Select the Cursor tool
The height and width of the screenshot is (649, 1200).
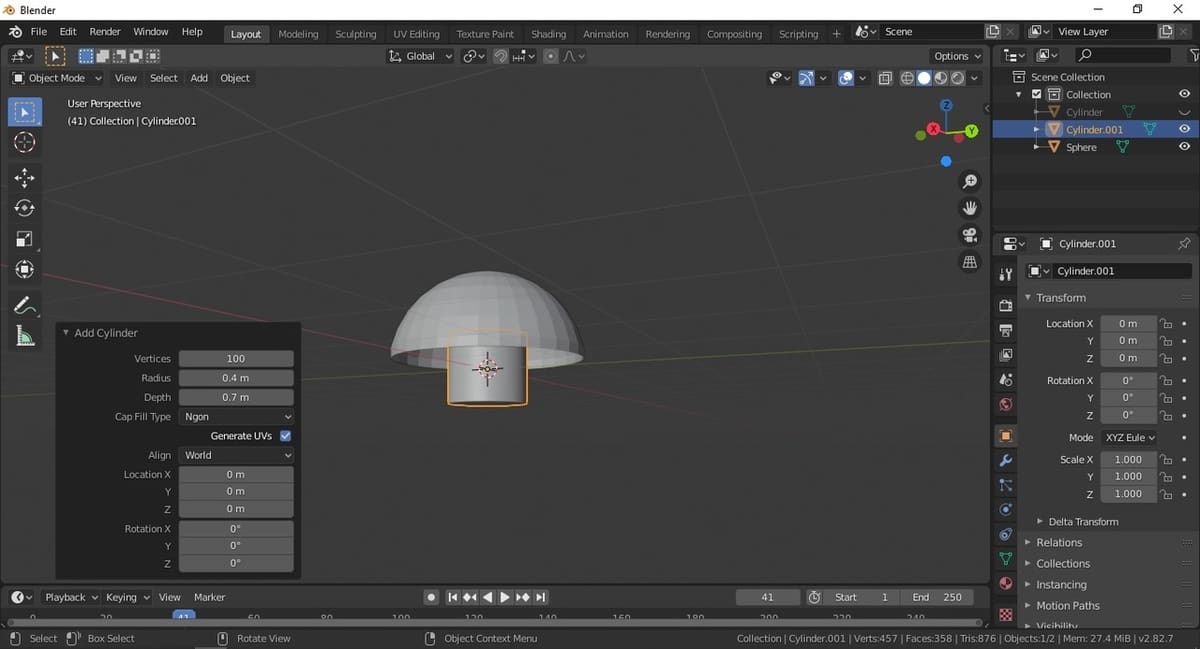point(25,143)
